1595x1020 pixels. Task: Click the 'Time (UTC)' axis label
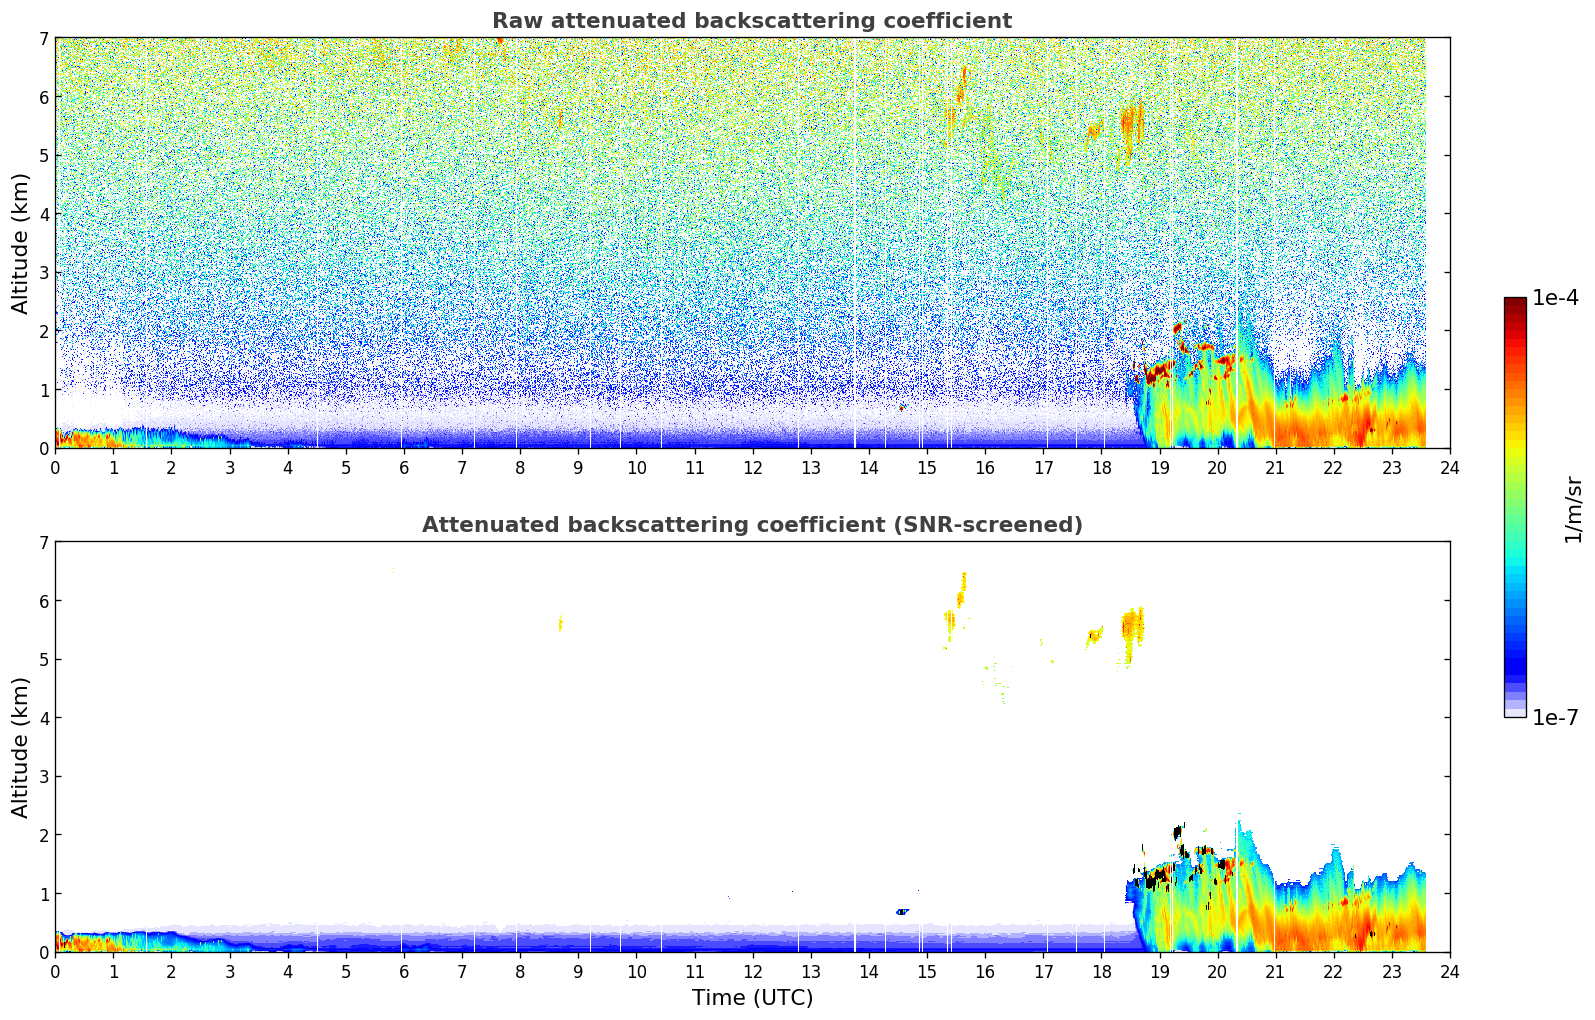coord(752,998)
